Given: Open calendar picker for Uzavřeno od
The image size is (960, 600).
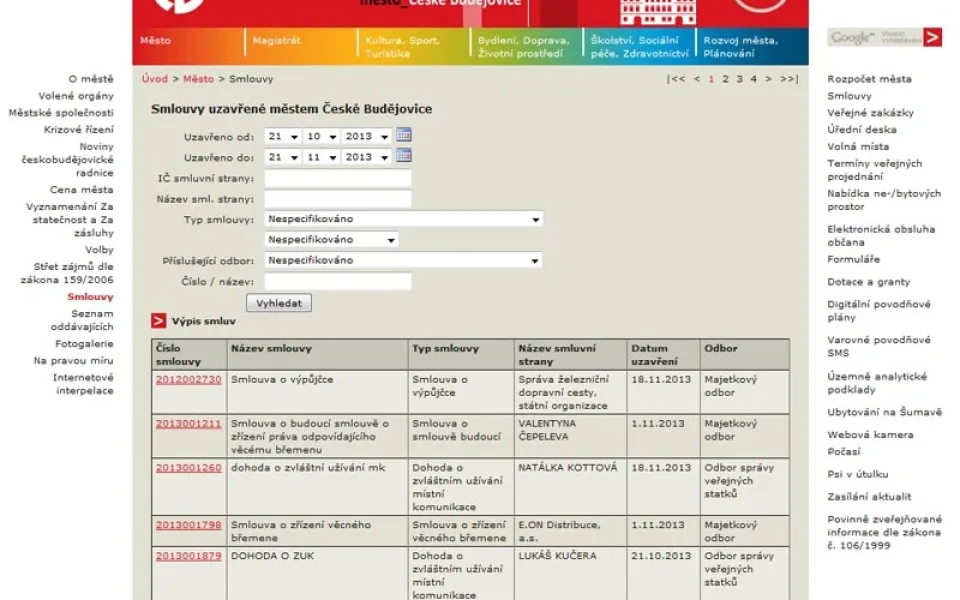Looking at the screenshot, I should click(x=403, y=135).
